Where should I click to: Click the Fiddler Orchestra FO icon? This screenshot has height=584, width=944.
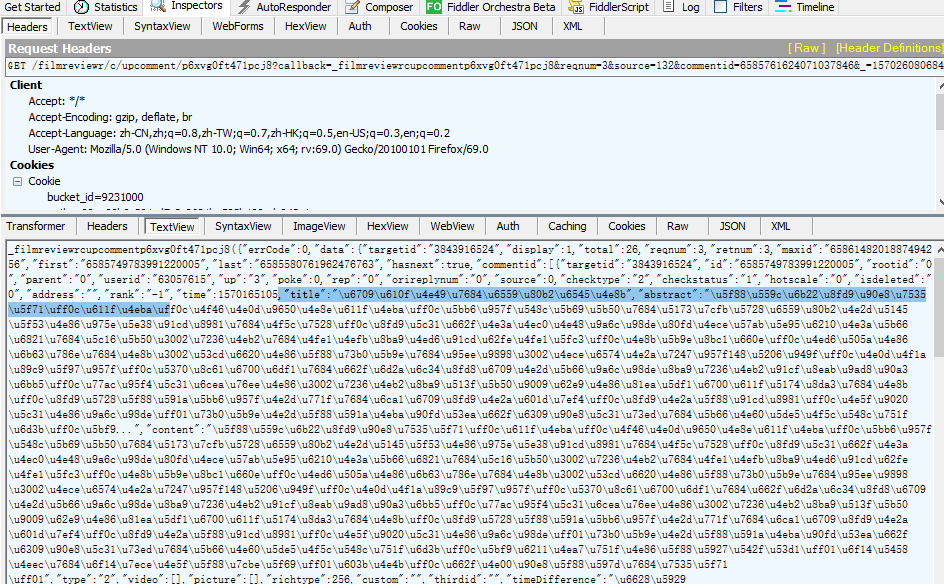click(x=434, y=7)
